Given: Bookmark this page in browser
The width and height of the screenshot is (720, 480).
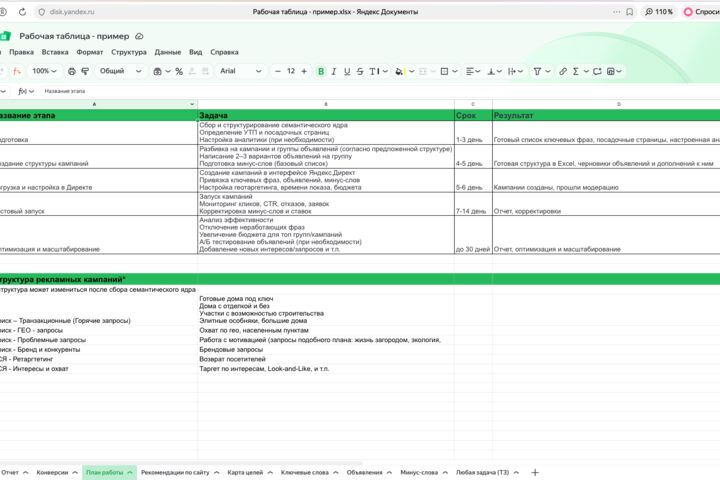Looking at the screenshot, I should pyautogui.click(x=630, y=12).
